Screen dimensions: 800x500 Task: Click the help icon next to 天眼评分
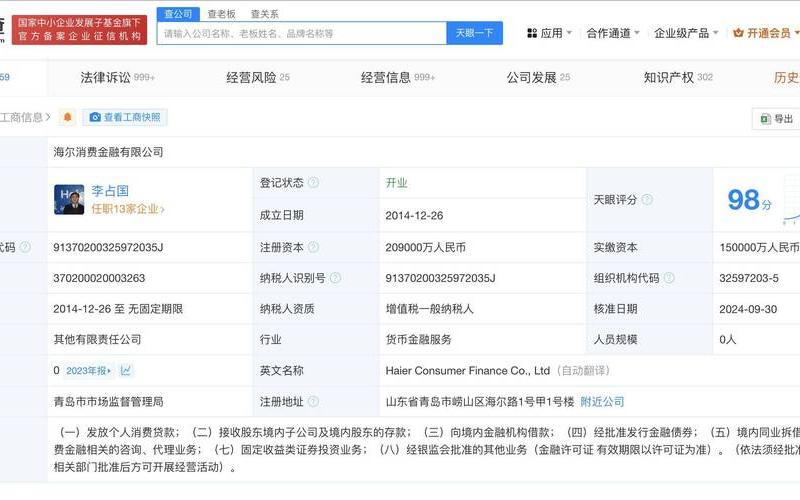[x=647, y=199]
